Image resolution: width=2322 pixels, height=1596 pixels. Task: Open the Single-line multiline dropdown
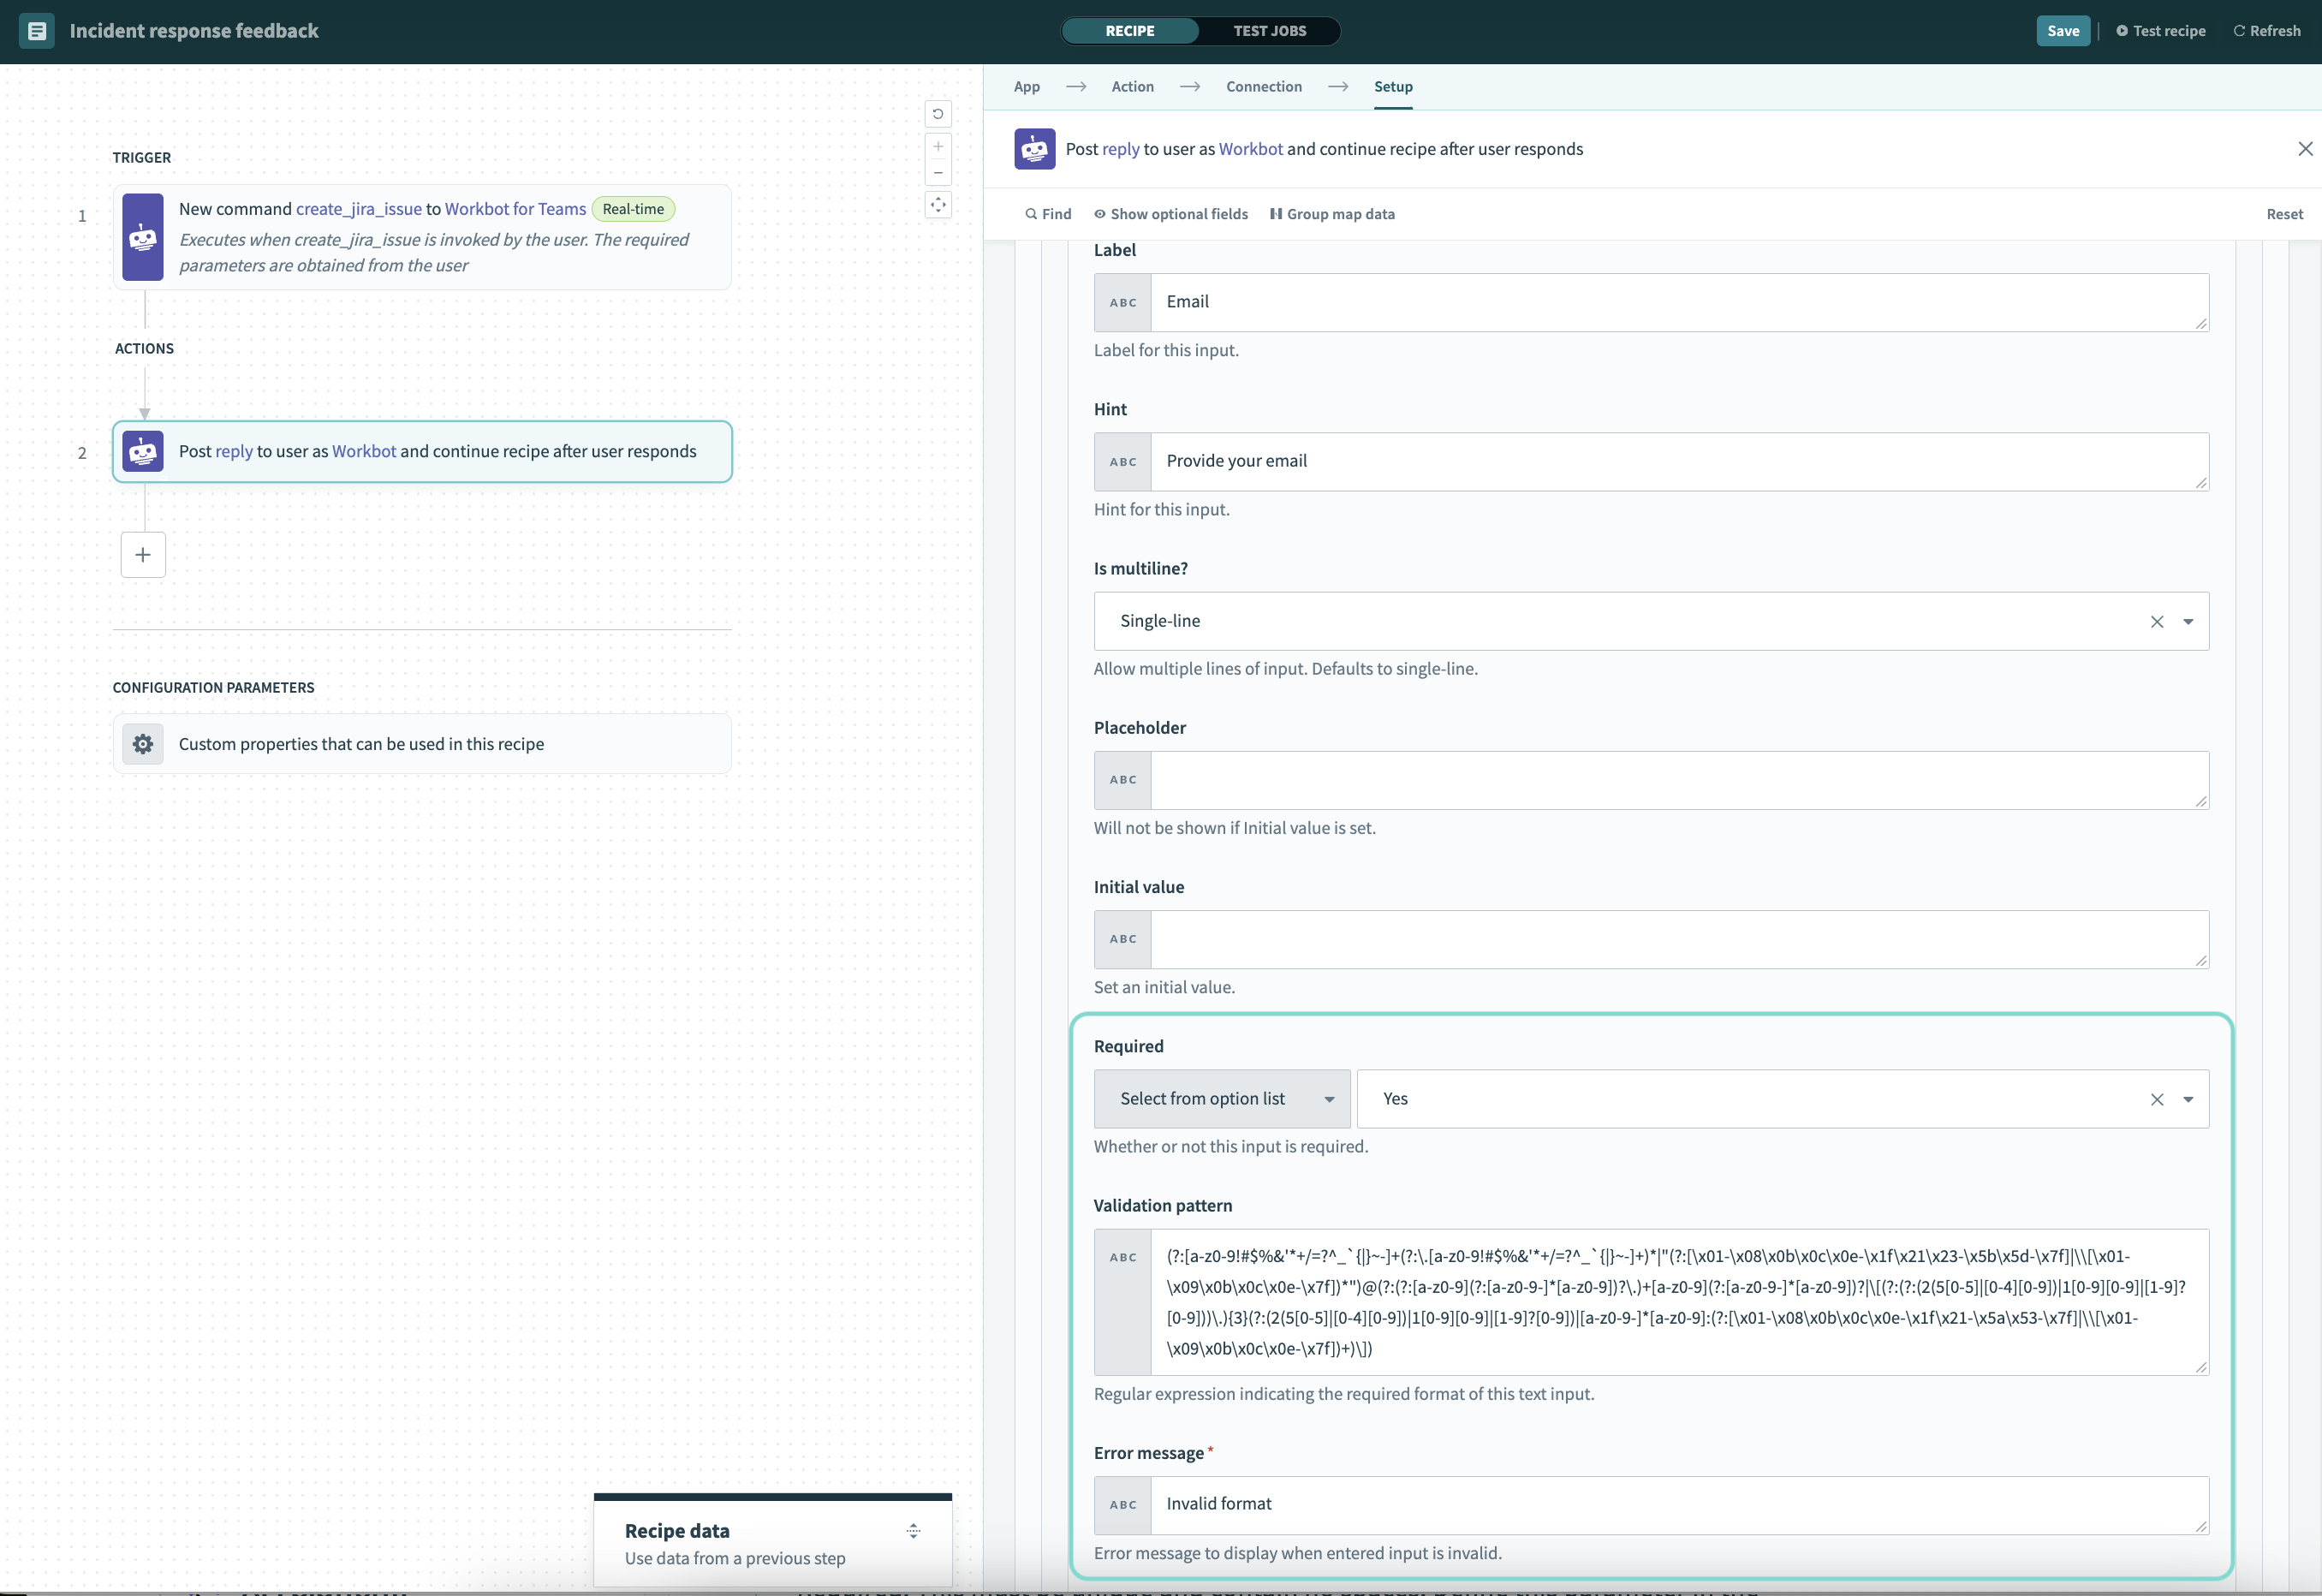click(x=2189, y=621)
